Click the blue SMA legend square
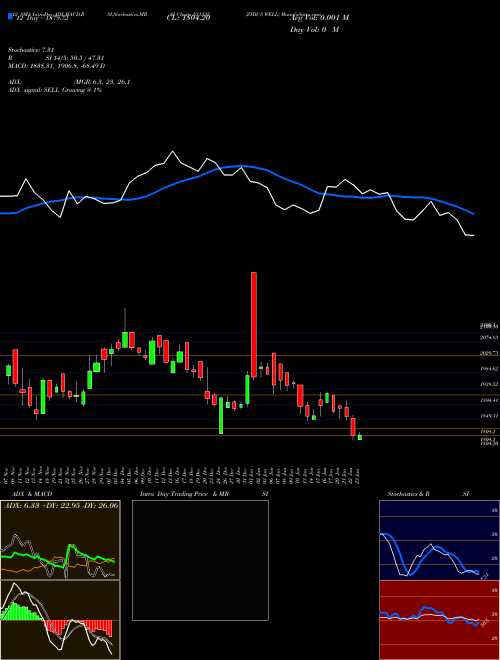Image resolution: width=500 pixels, height=660 pixels. coord(10,16)
